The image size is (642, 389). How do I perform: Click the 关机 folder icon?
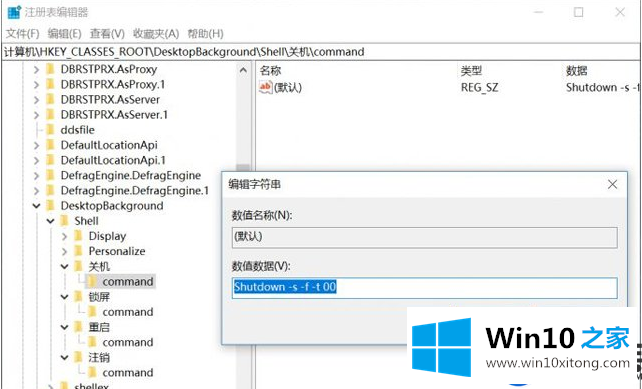(x=78, y=266)
